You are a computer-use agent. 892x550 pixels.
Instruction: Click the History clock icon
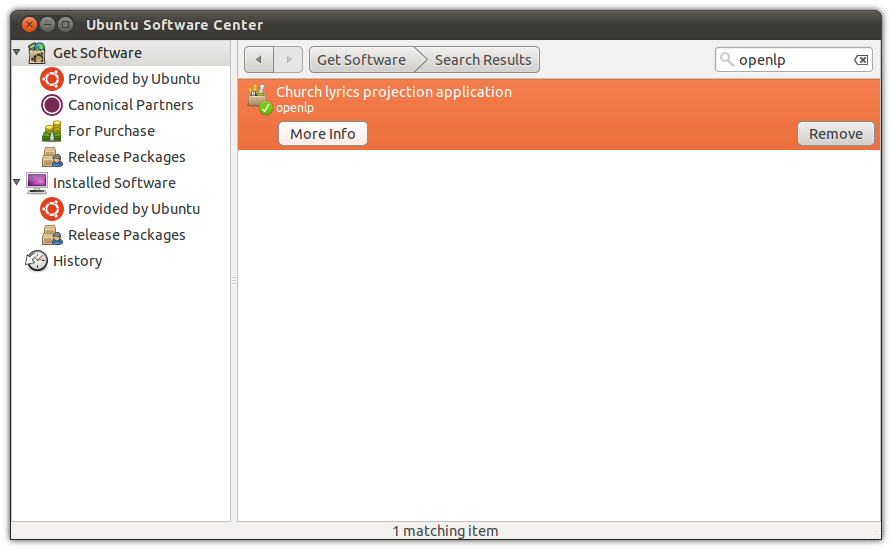click(x=37, y=261)
